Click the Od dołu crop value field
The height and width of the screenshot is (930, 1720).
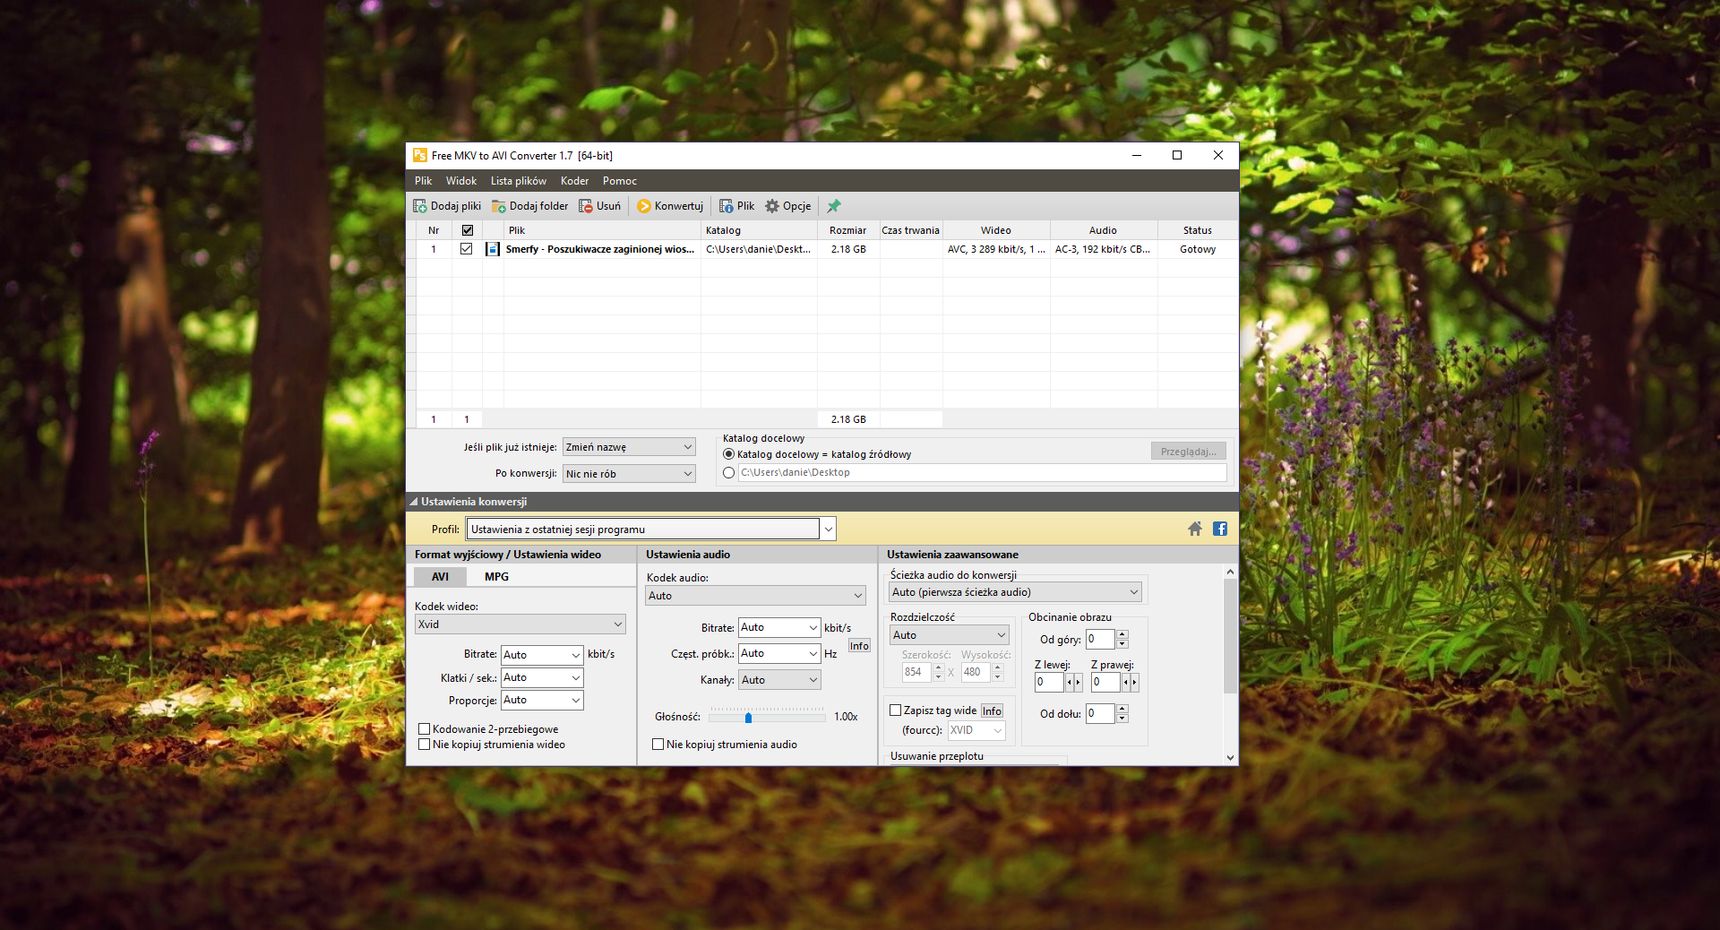pos(1100,714)
